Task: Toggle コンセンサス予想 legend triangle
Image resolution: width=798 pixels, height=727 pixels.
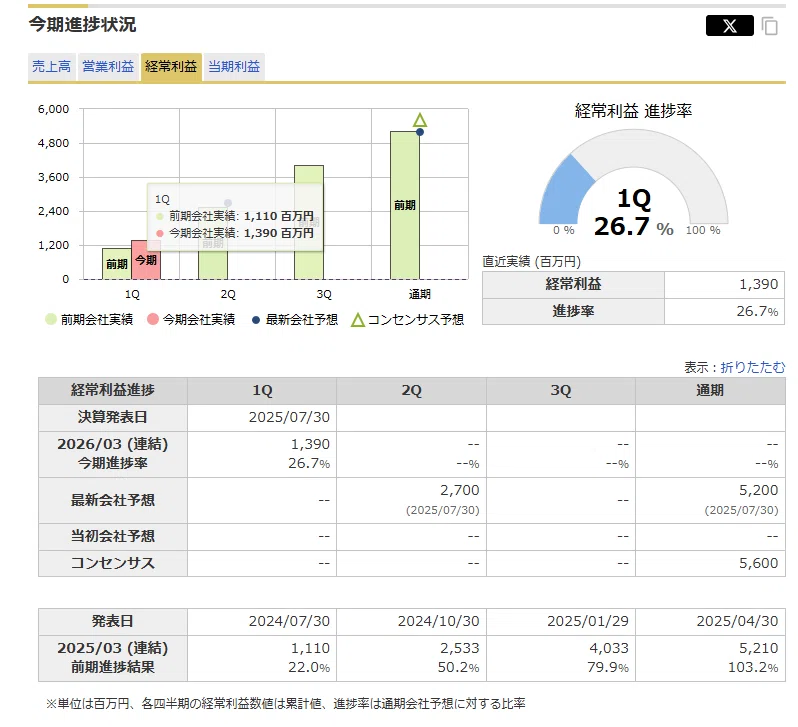Action: pyautogui.click(x=358, y=320)
